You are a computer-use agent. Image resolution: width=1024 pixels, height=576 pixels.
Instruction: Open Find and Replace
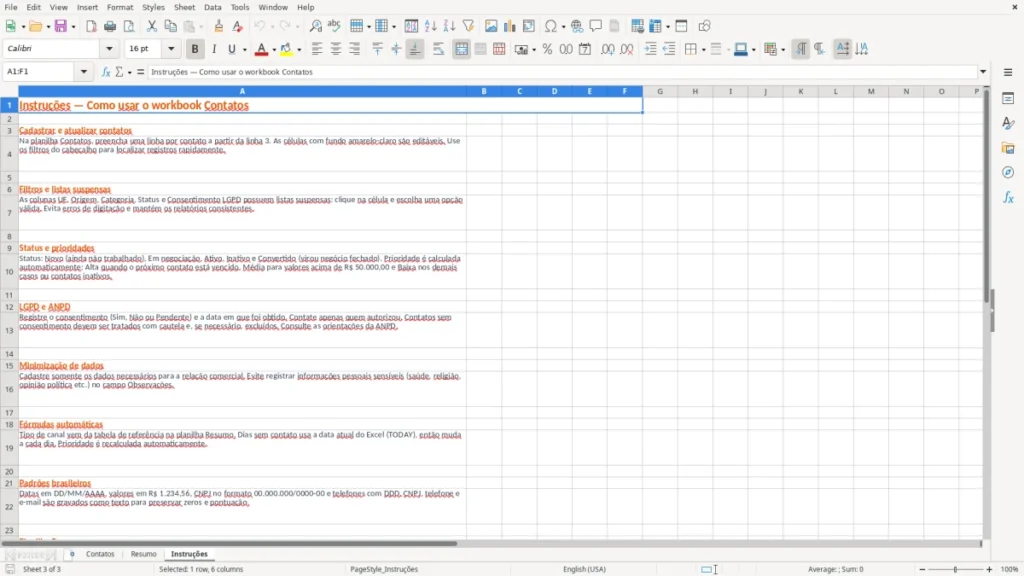(315, 26)
